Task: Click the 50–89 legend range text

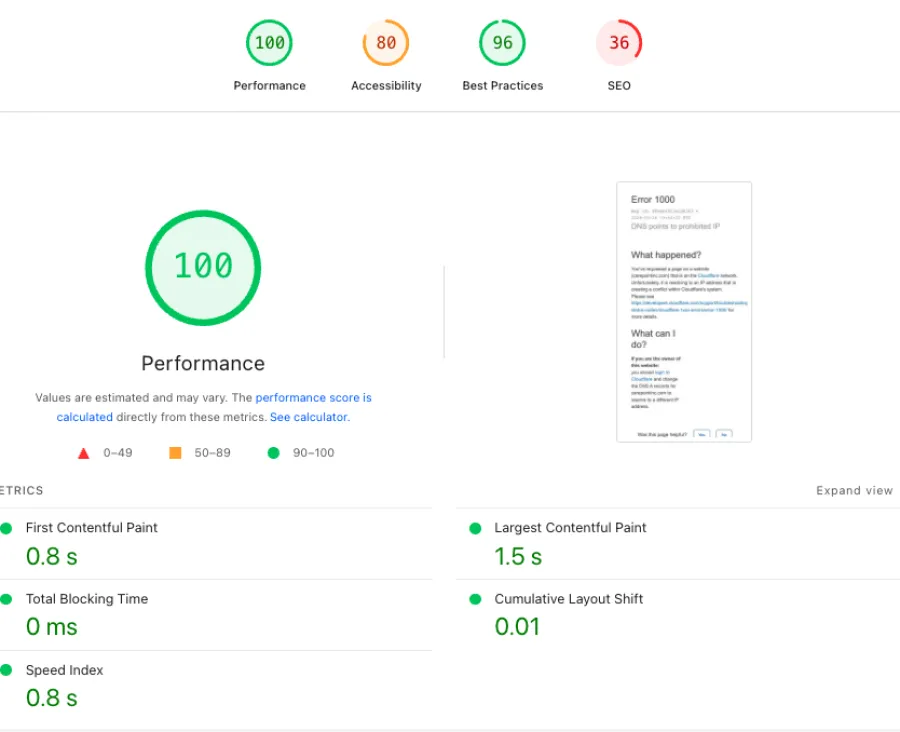Action: click(212, 453)
